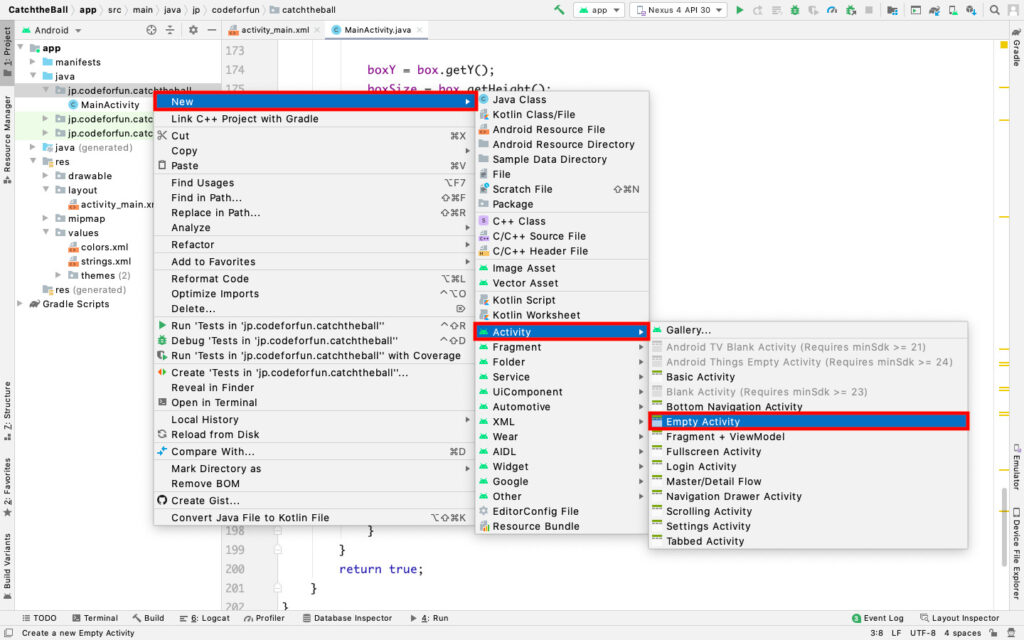Open the Layout Inspector
This screenshot has height=640, width=1024.
click(x=959, y=618)
